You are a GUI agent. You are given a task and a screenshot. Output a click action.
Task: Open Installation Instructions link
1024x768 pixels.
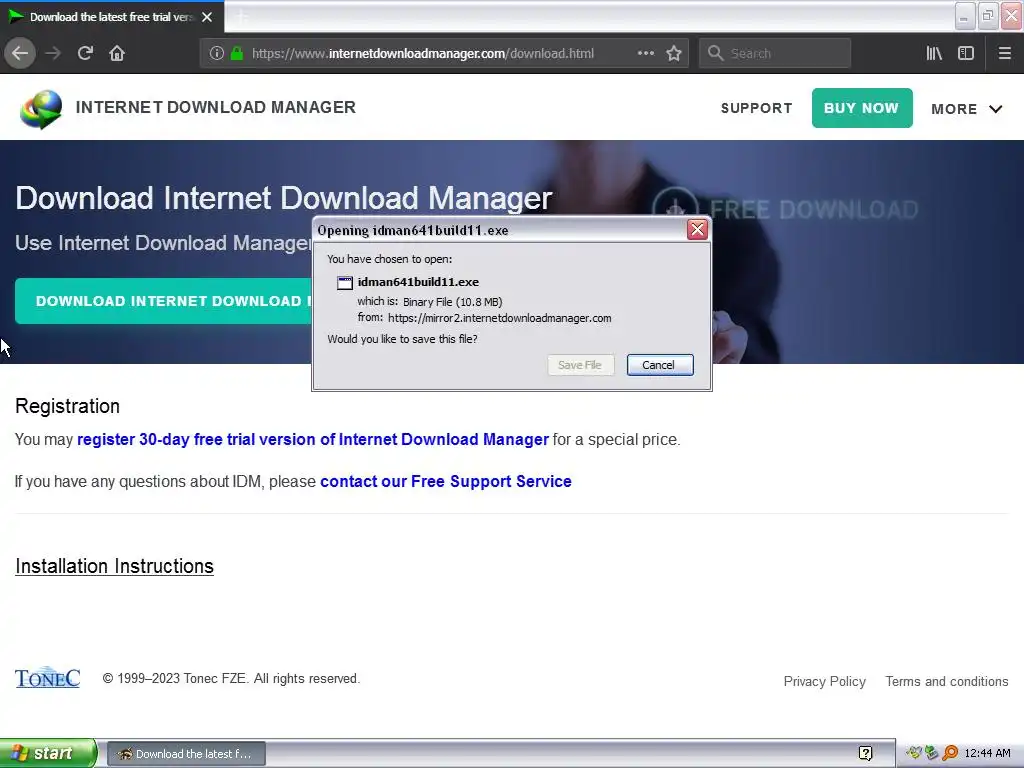114,566
